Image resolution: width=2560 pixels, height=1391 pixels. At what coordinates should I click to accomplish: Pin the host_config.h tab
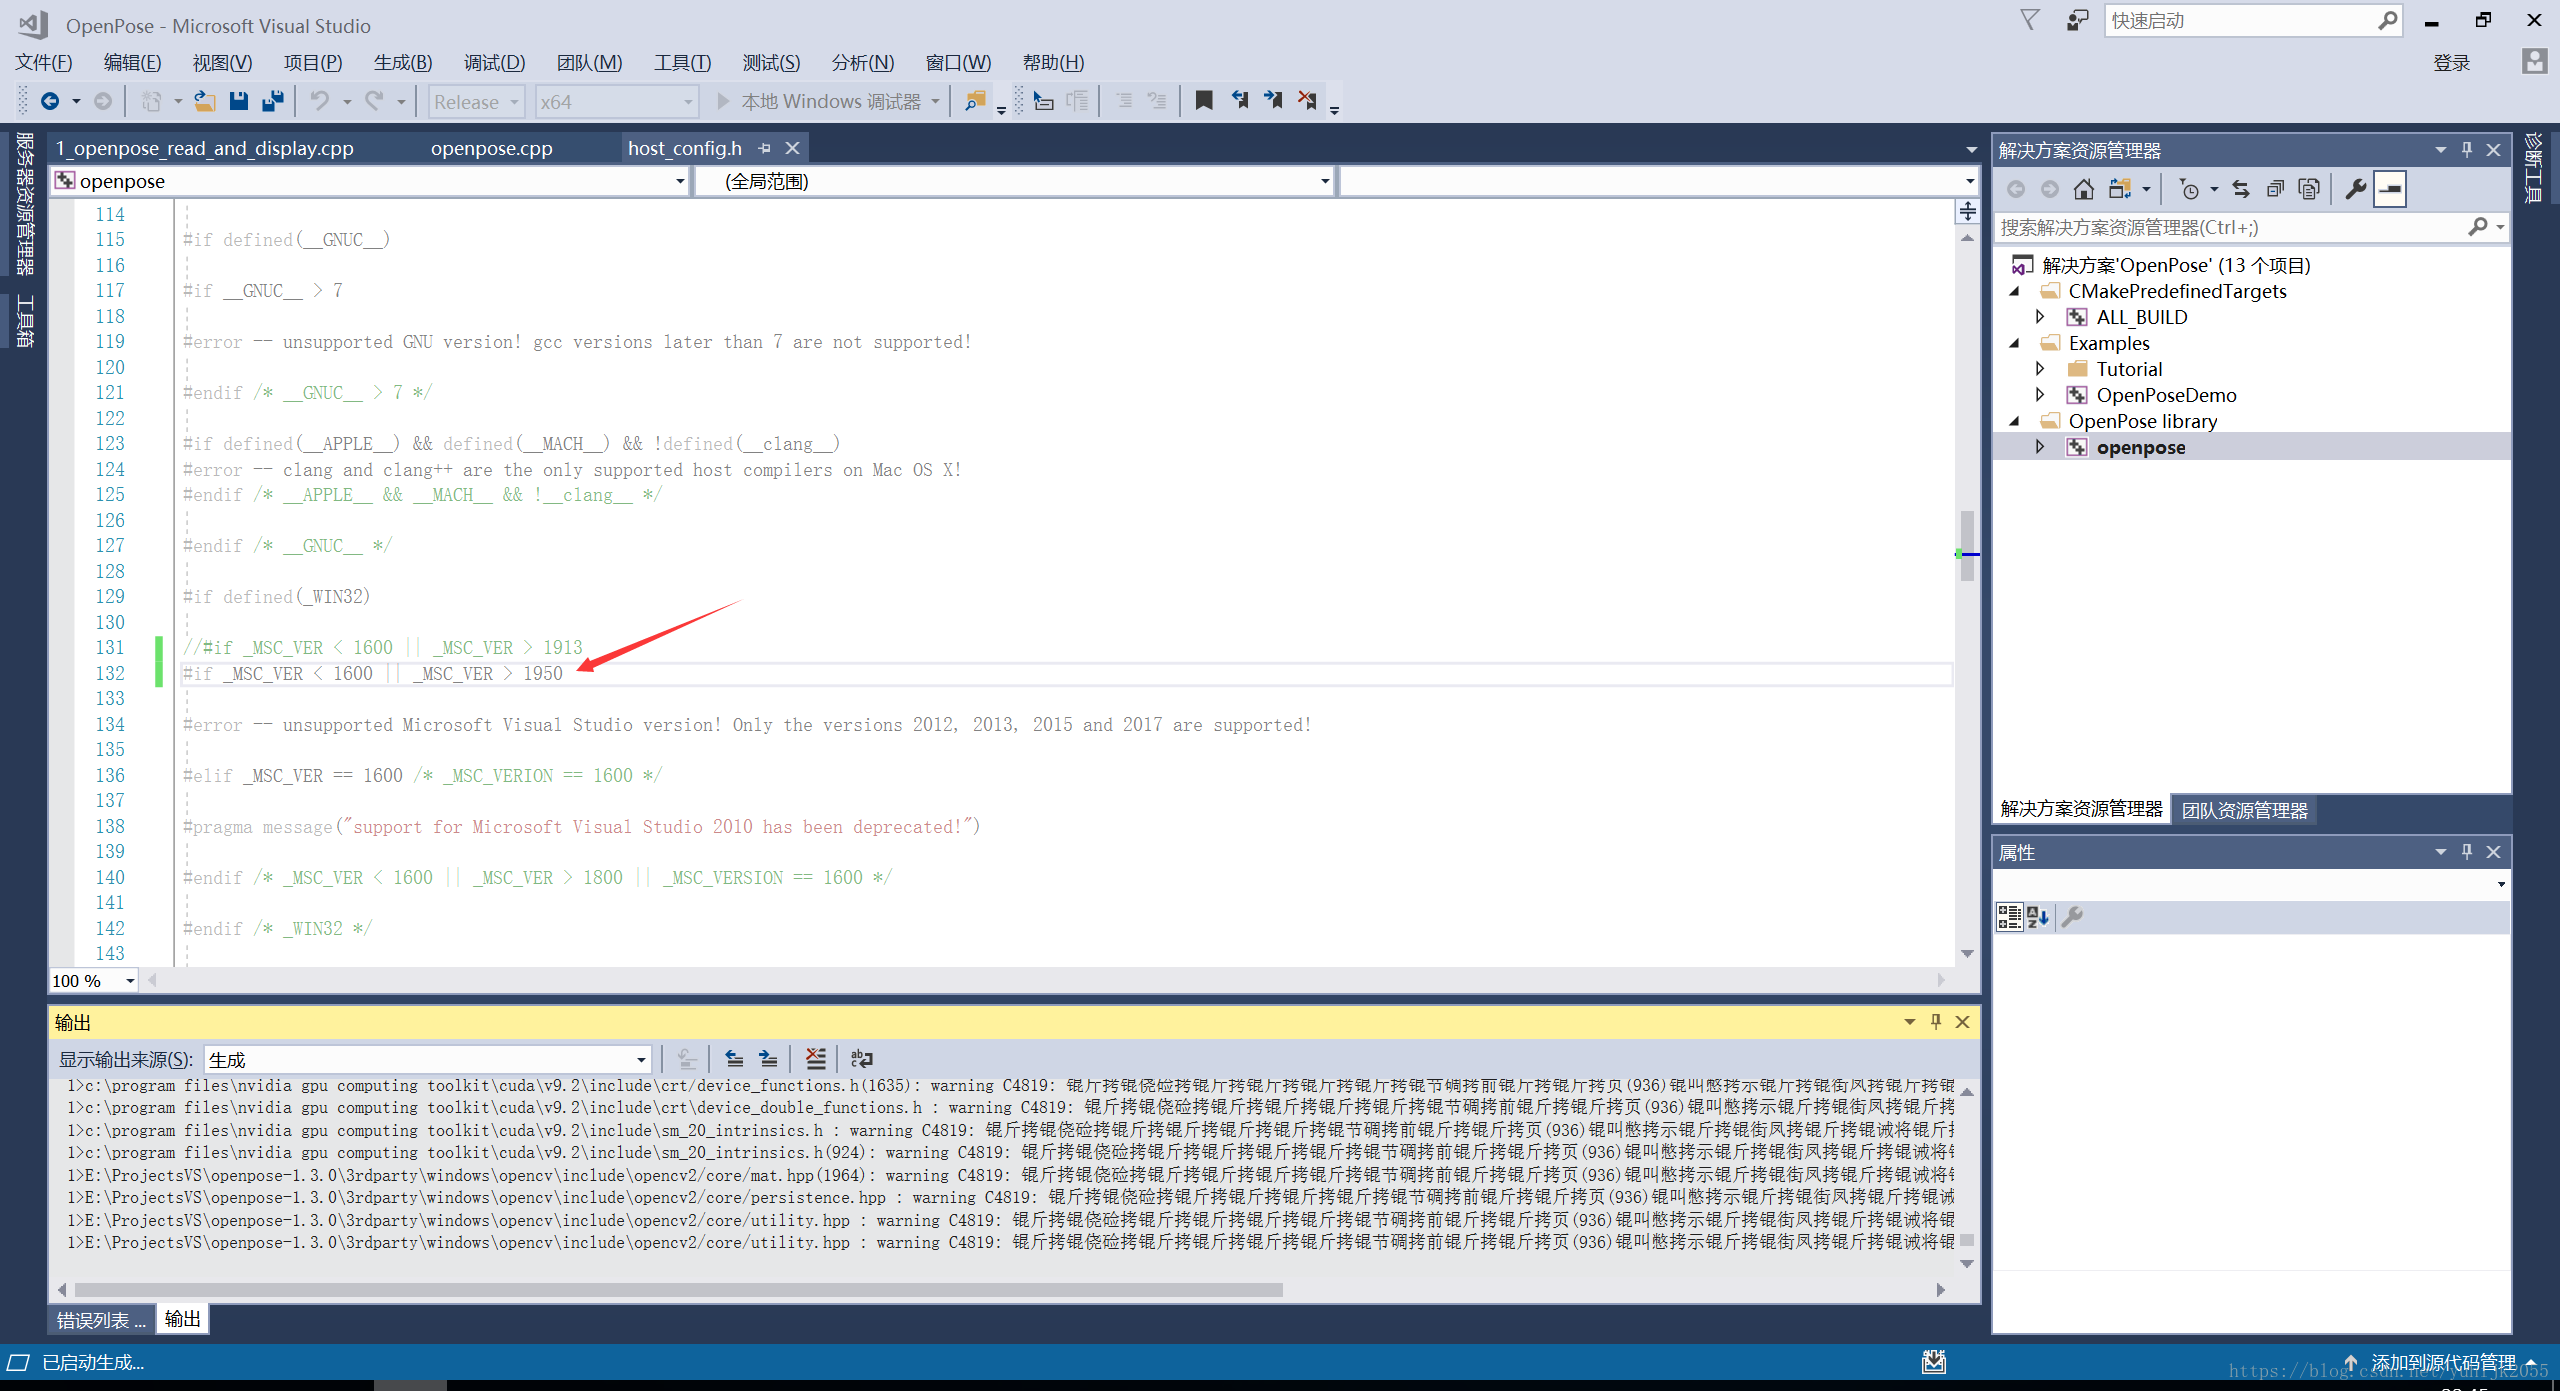[x=765, y=148]
